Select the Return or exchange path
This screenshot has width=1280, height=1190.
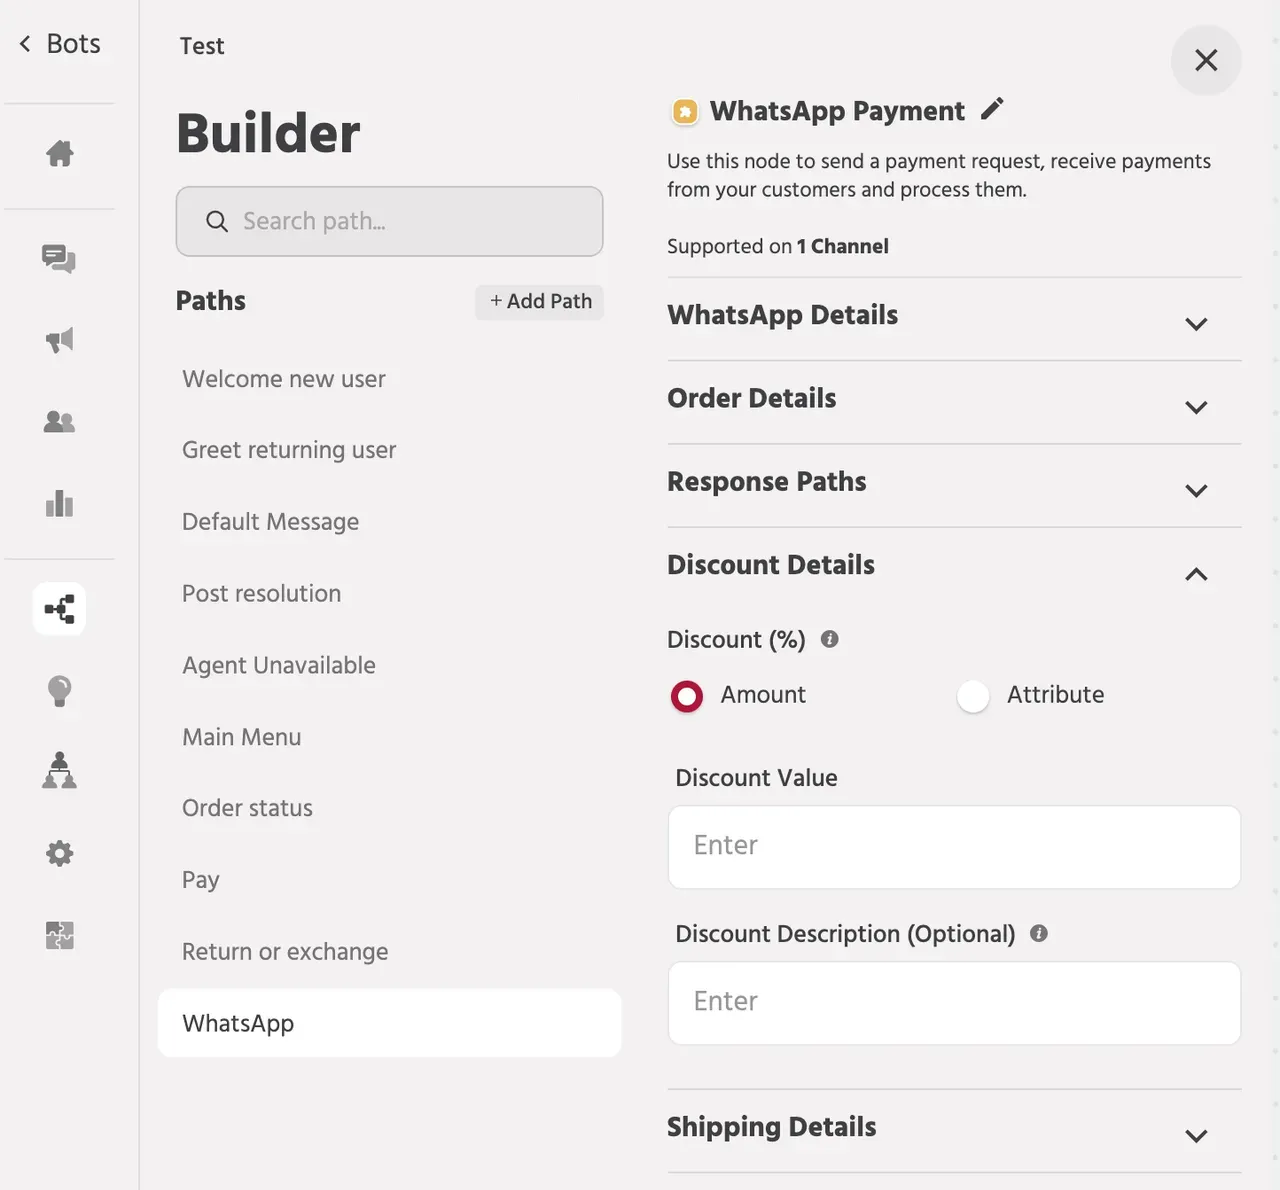pyautogui.click(x=285, y=952)
